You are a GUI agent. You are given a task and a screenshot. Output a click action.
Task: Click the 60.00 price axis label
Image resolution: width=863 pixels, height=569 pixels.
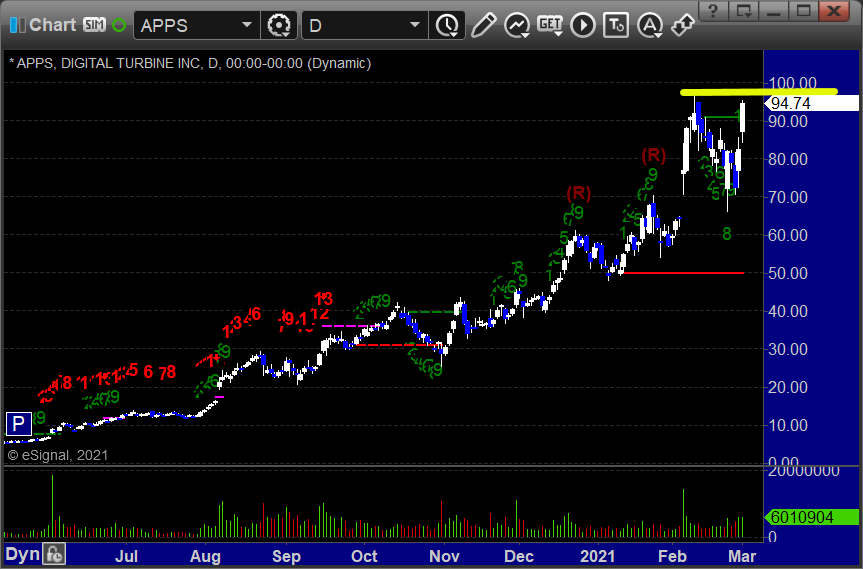(788, 235)
